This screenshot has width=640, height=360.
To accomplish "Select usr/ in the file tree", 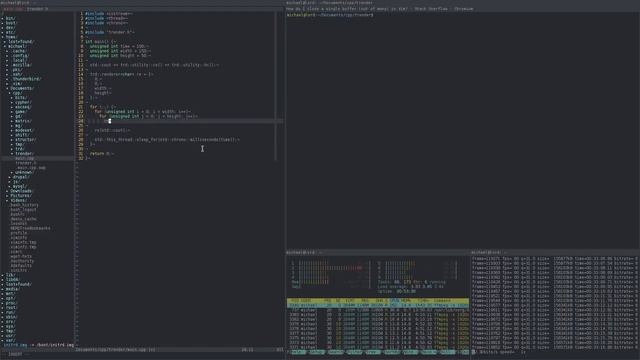I will [11, 335].
